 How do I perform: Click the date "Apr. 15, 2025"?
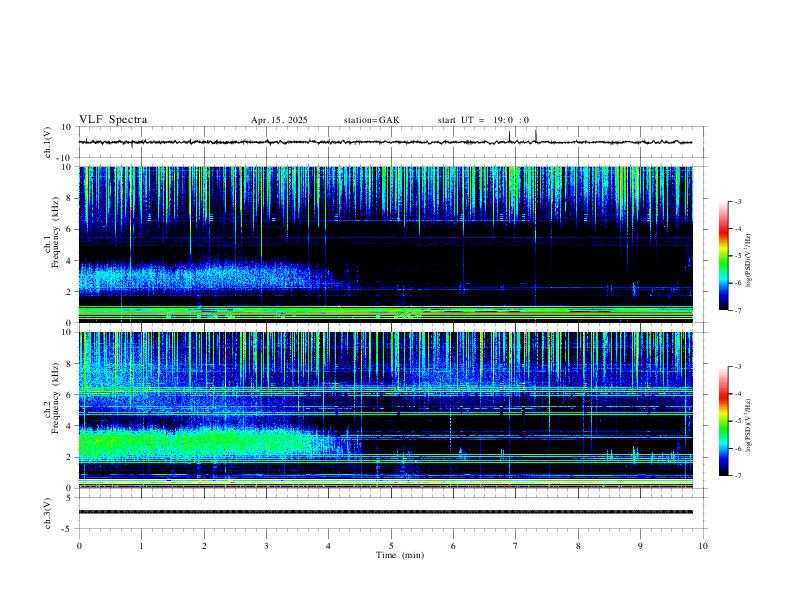click(x=279, y=120)
